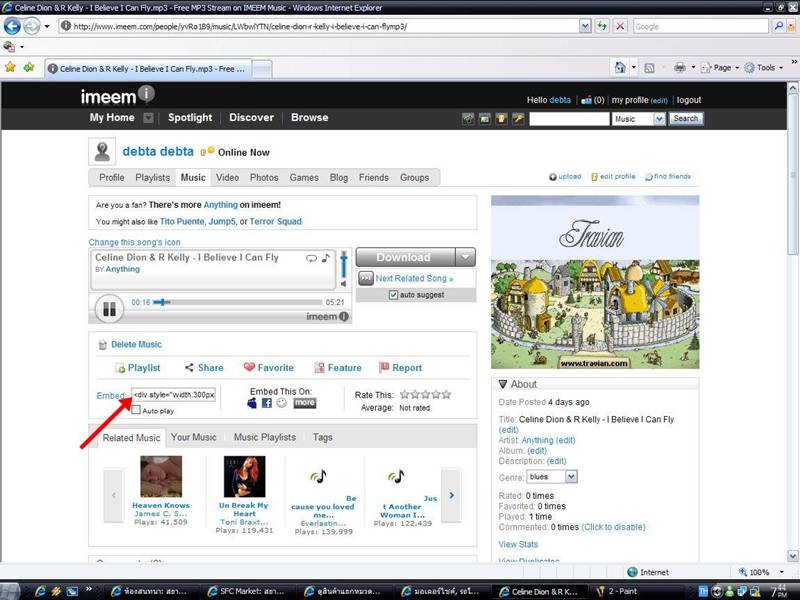Click the imeem site search field

click(569, 119)
